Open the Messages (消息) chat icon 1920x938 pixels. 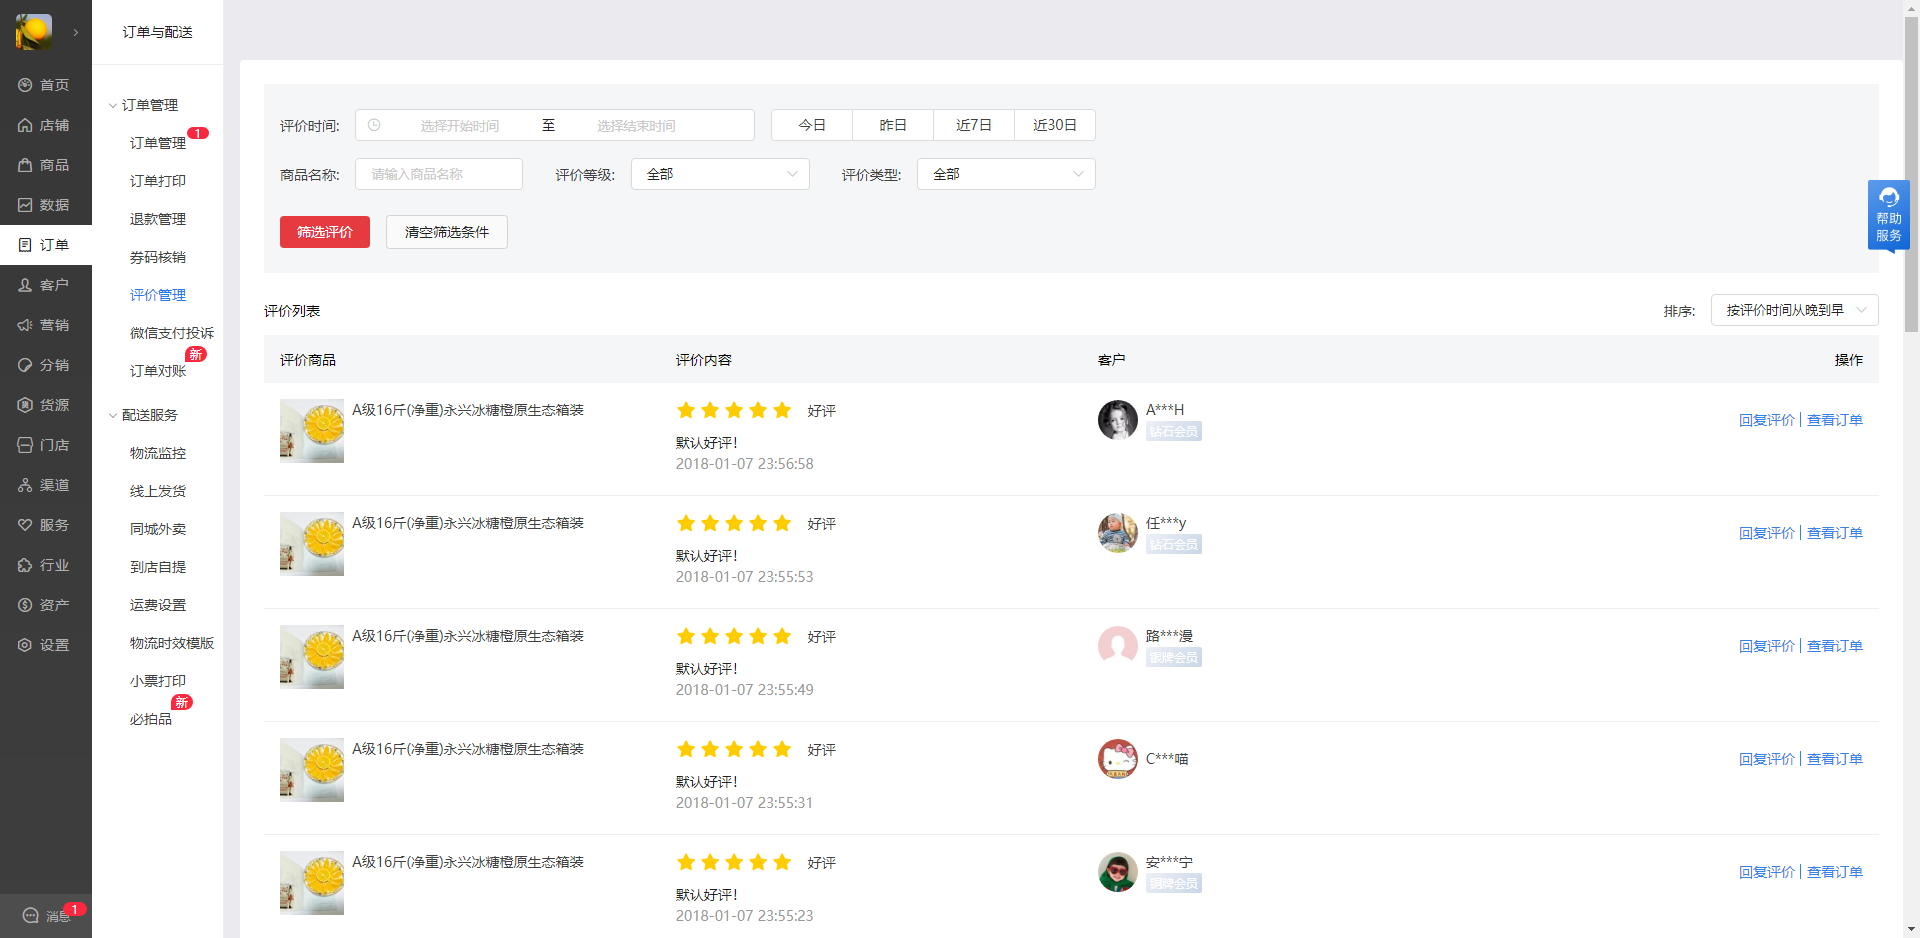point(31,915)
